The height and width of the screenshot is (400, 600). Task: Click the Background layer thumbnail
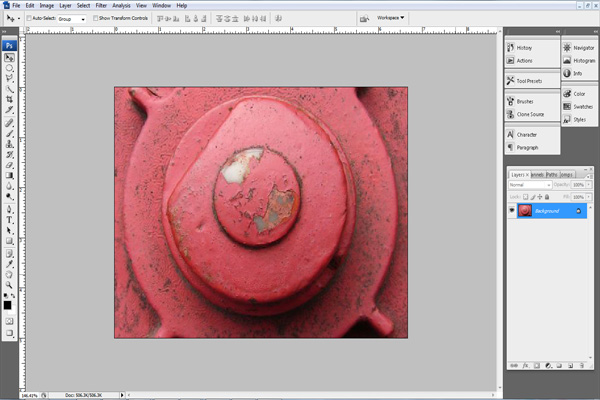[525, 211]
